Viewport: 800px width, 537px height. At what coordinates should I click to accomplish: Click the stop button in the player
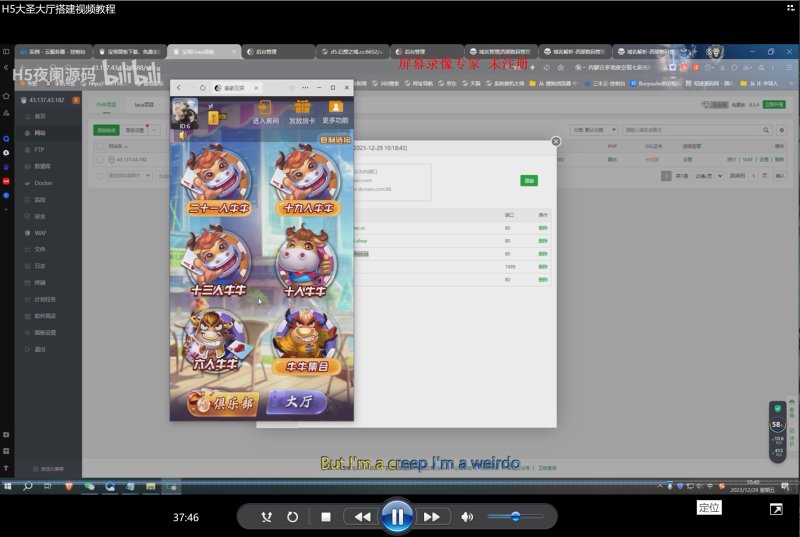[325, 517]
